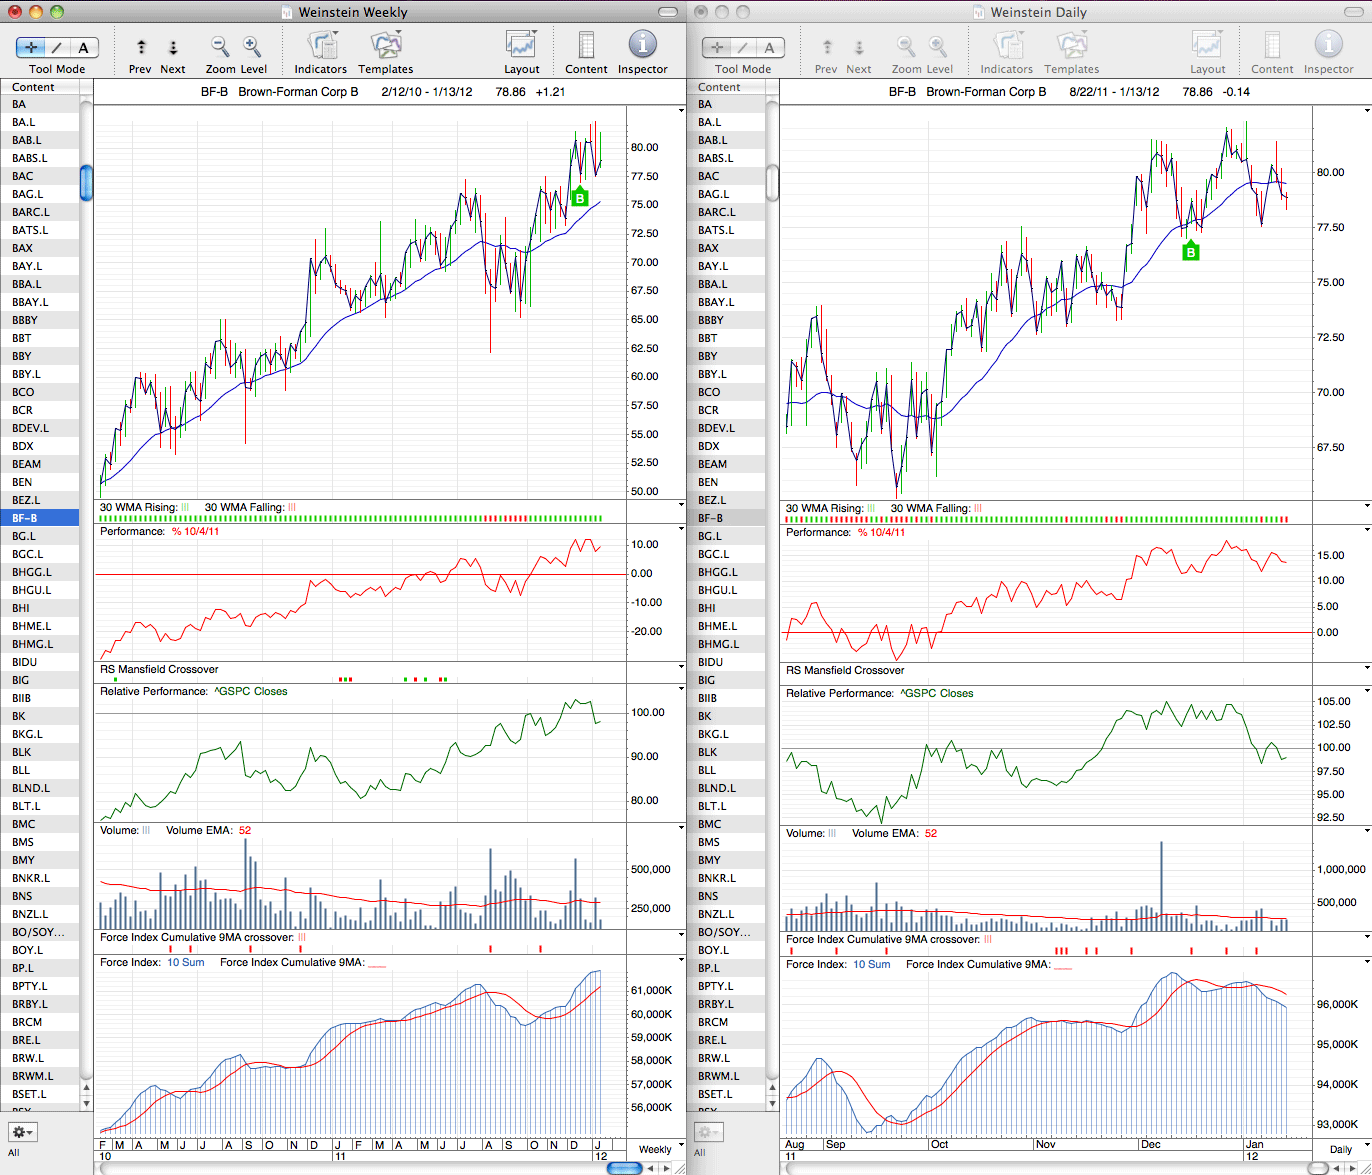Select BBT in Daily symbol list
This screenshot has height=1175, width=1372.
[x=726, y=338]
